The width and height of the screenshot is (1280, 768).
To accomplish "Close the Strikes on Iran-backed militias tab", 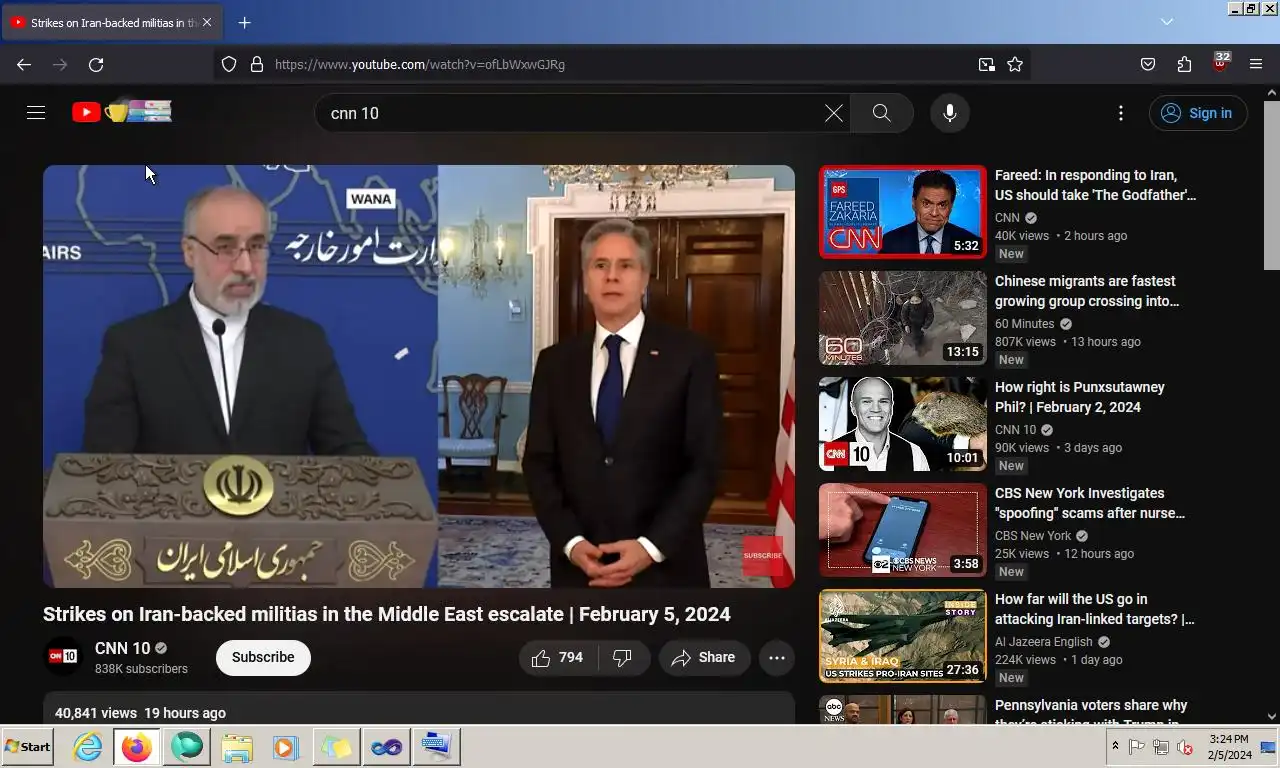I will tap(206, 22).
